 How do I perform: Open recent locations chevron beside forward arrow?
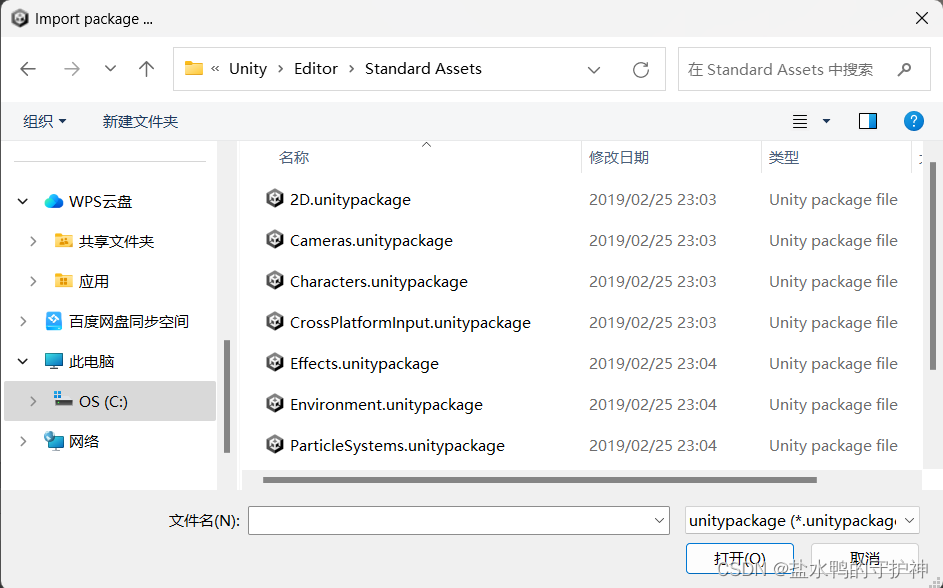pyautogui.click(x=110, y=69)
